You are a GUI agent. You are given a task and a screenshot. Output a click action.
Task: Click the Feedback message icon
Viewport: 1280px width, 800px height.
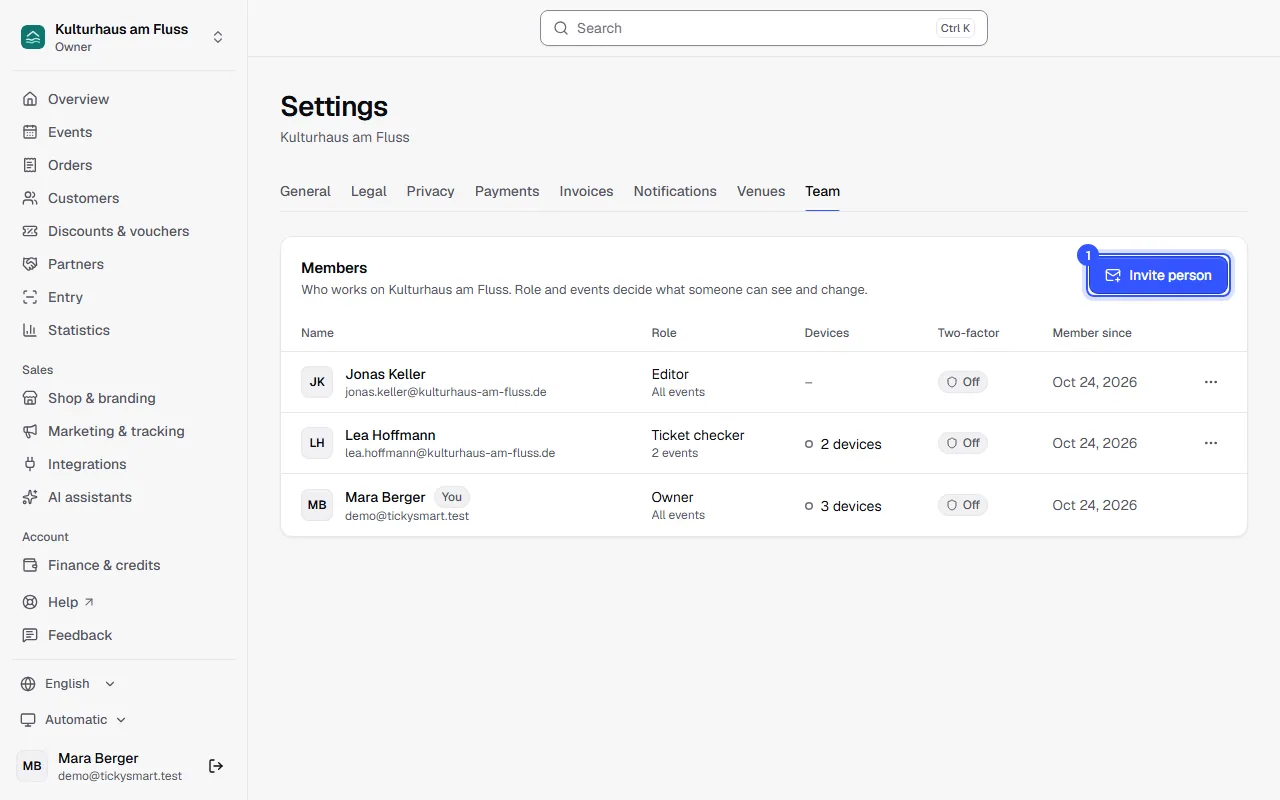[x=30, y=635]
